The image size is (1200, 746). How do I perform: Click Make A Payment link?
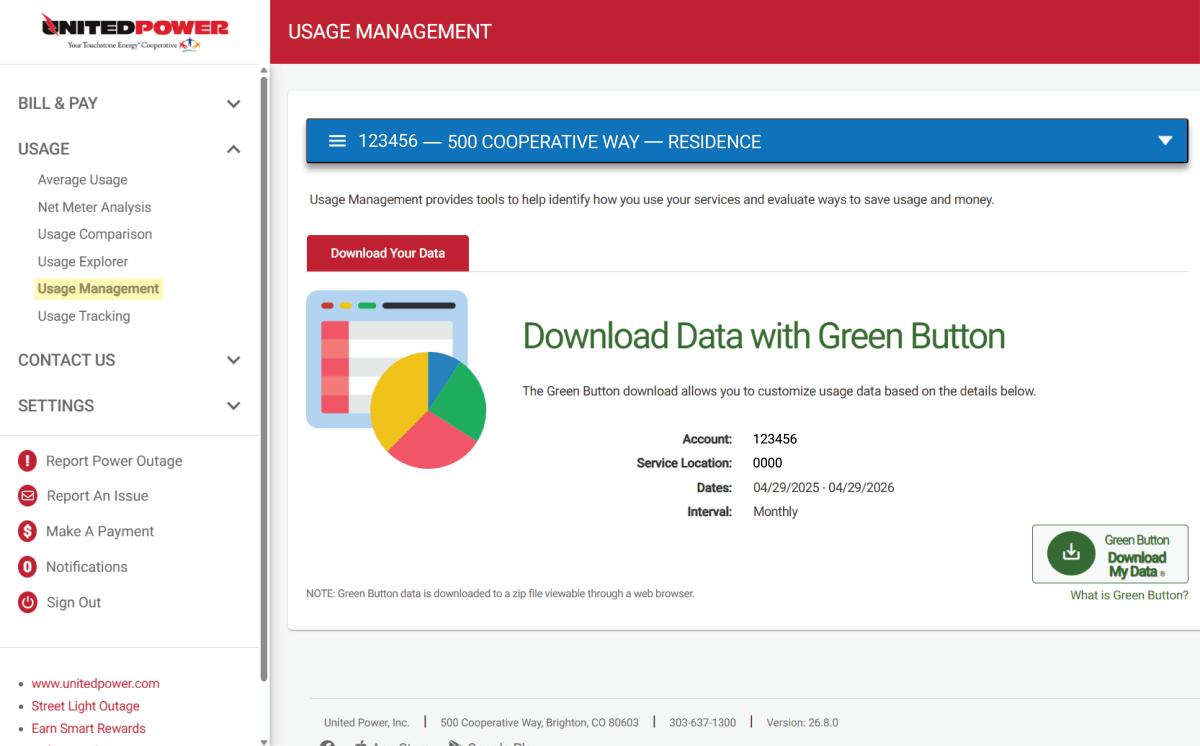pyautogui.click(x=100, y=531)
